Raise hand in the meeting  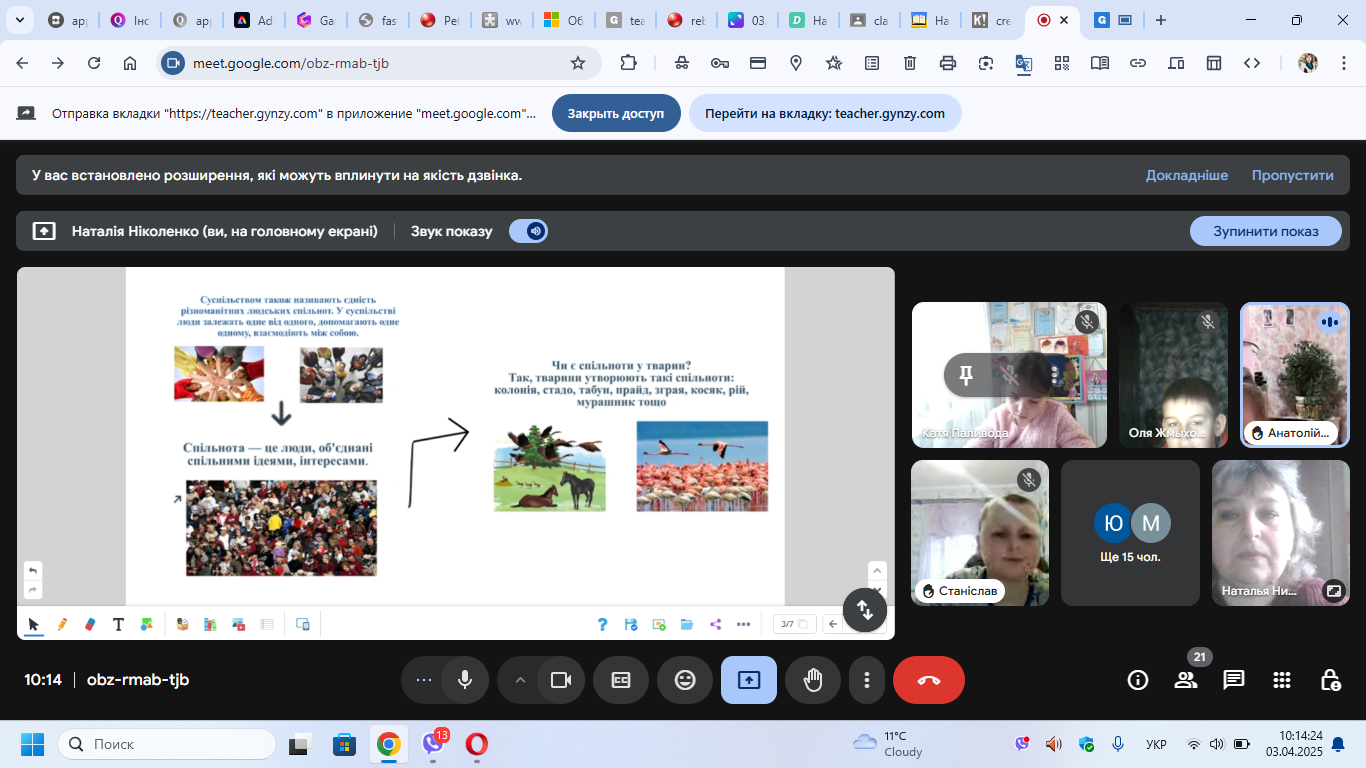(813, 680)
